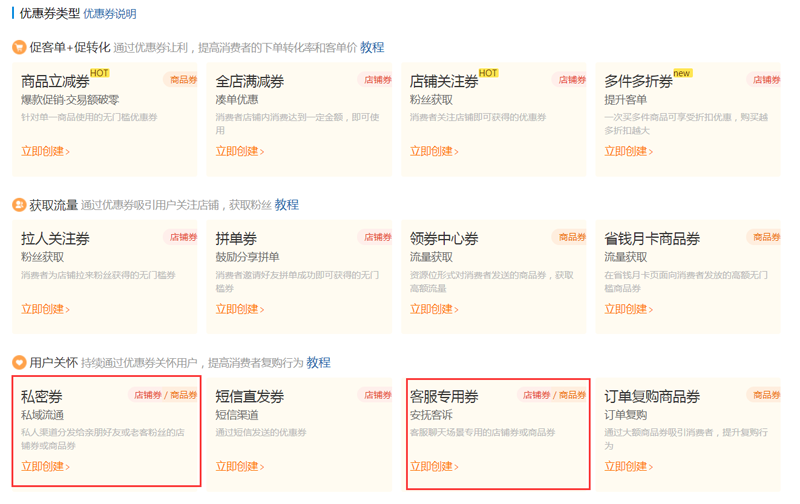Click 立即创建 under 全店满减券

pos(239,152)
